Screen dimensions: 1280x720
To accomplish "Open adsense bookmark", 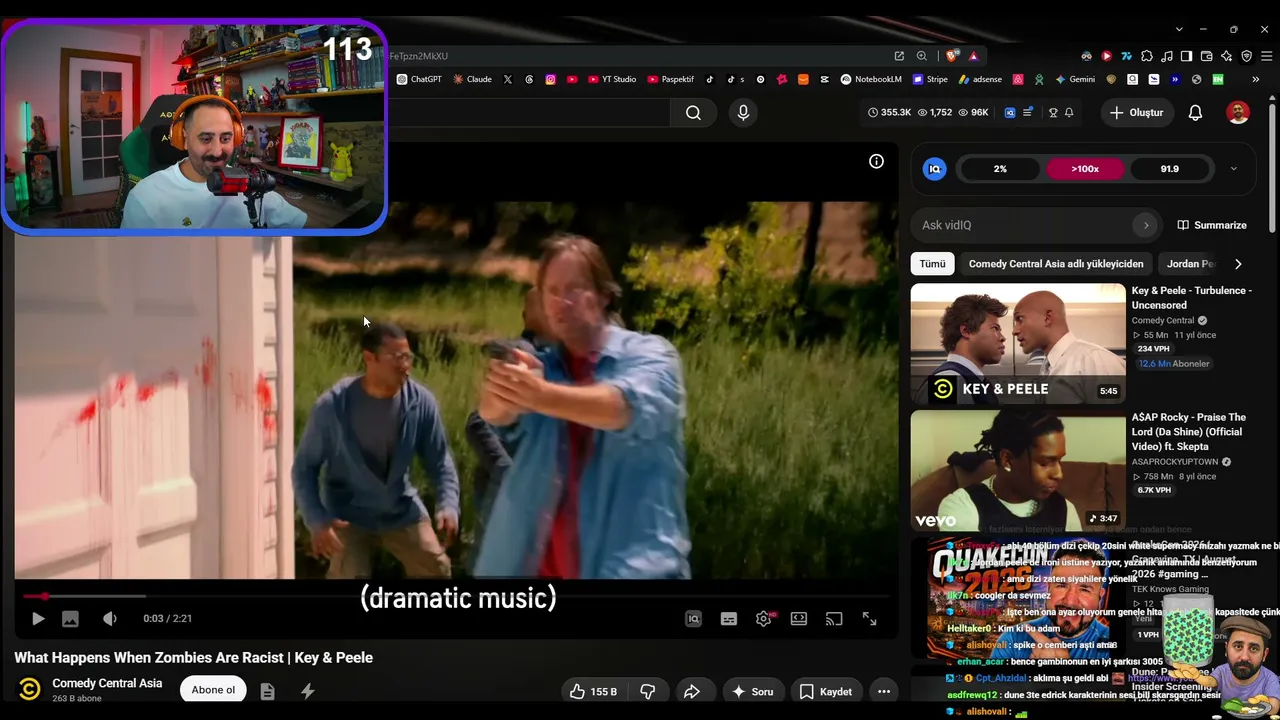I will click(x=980, y=79).
